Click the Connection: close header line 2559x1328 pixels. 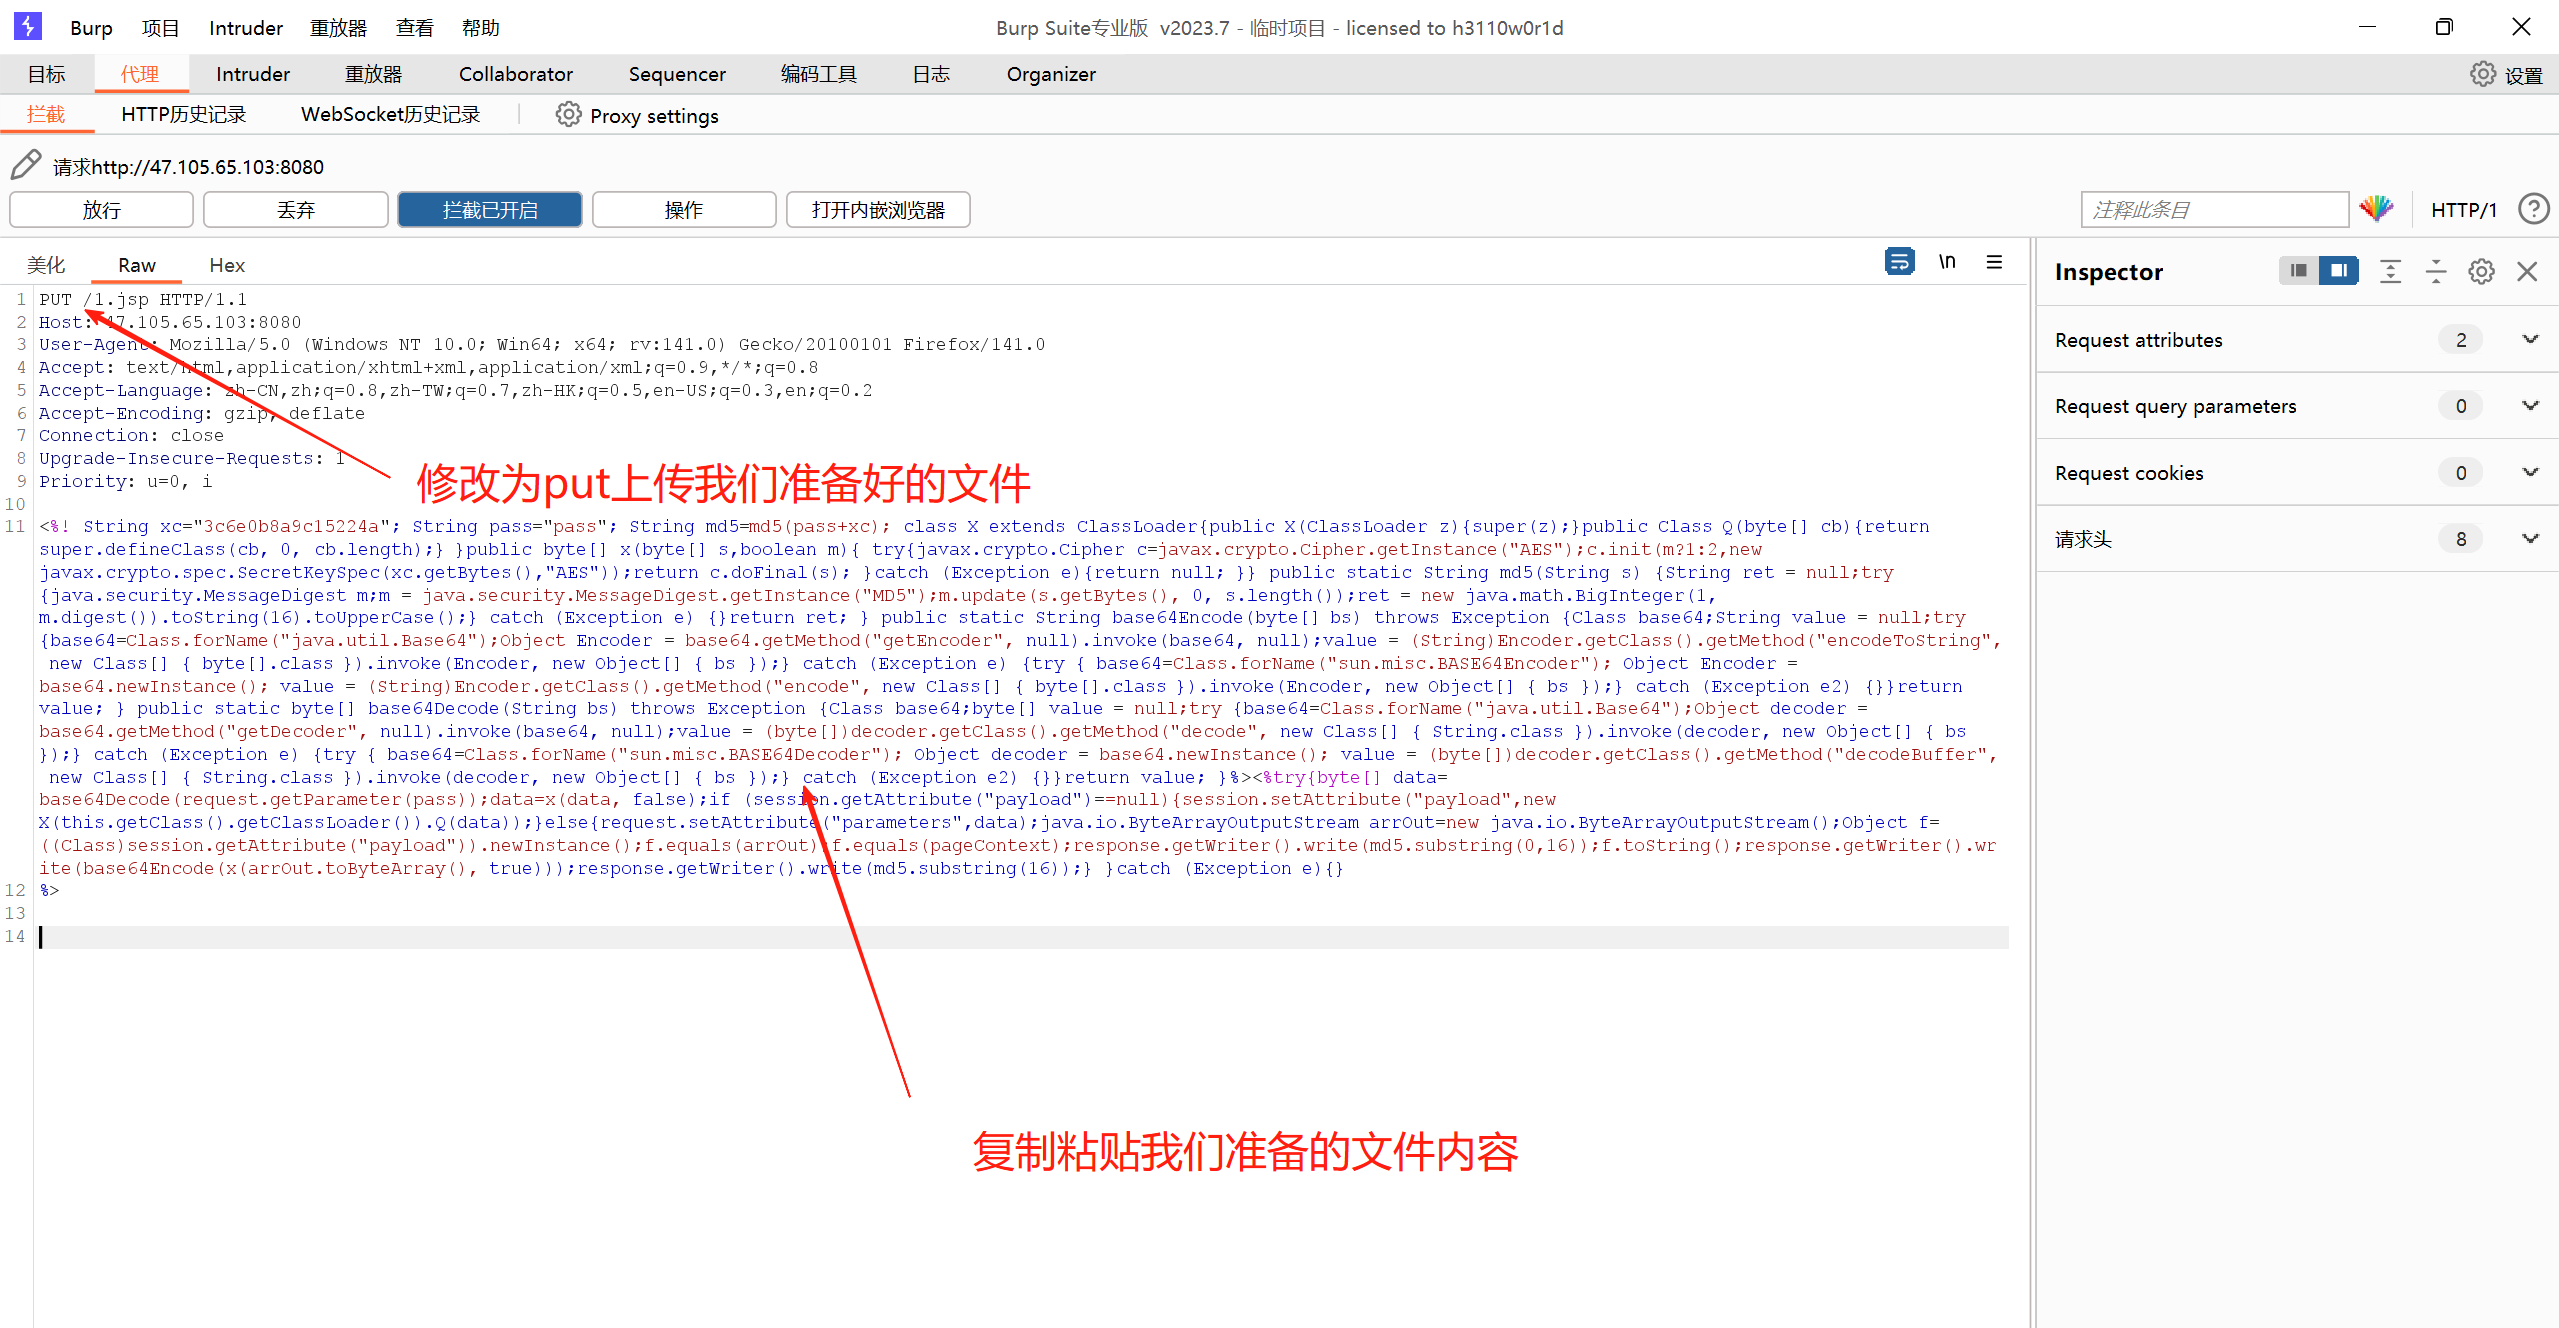(x=131, y=435)
